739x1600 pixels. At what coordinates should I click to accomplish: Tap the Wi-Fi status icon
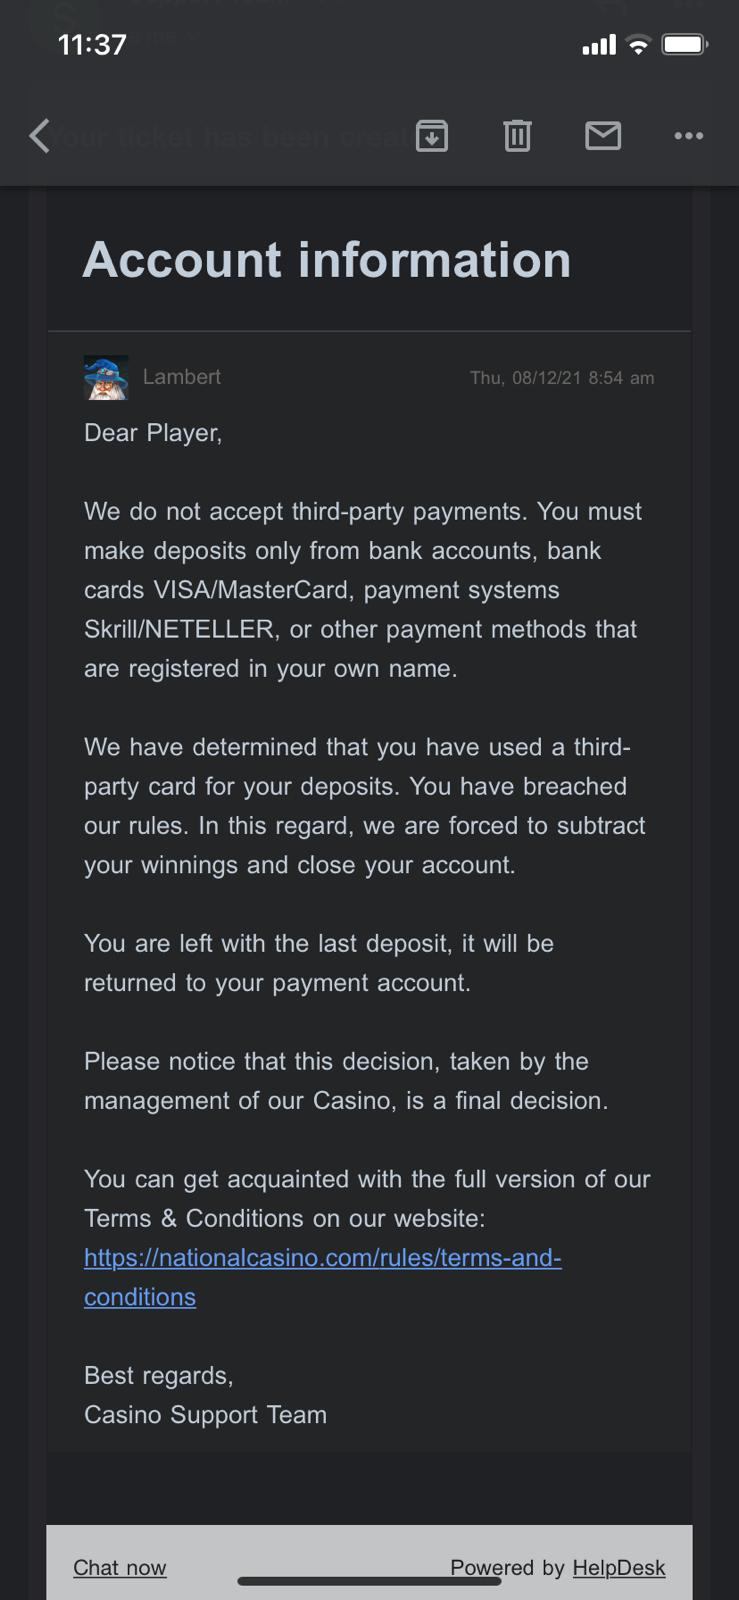[637, 44]
